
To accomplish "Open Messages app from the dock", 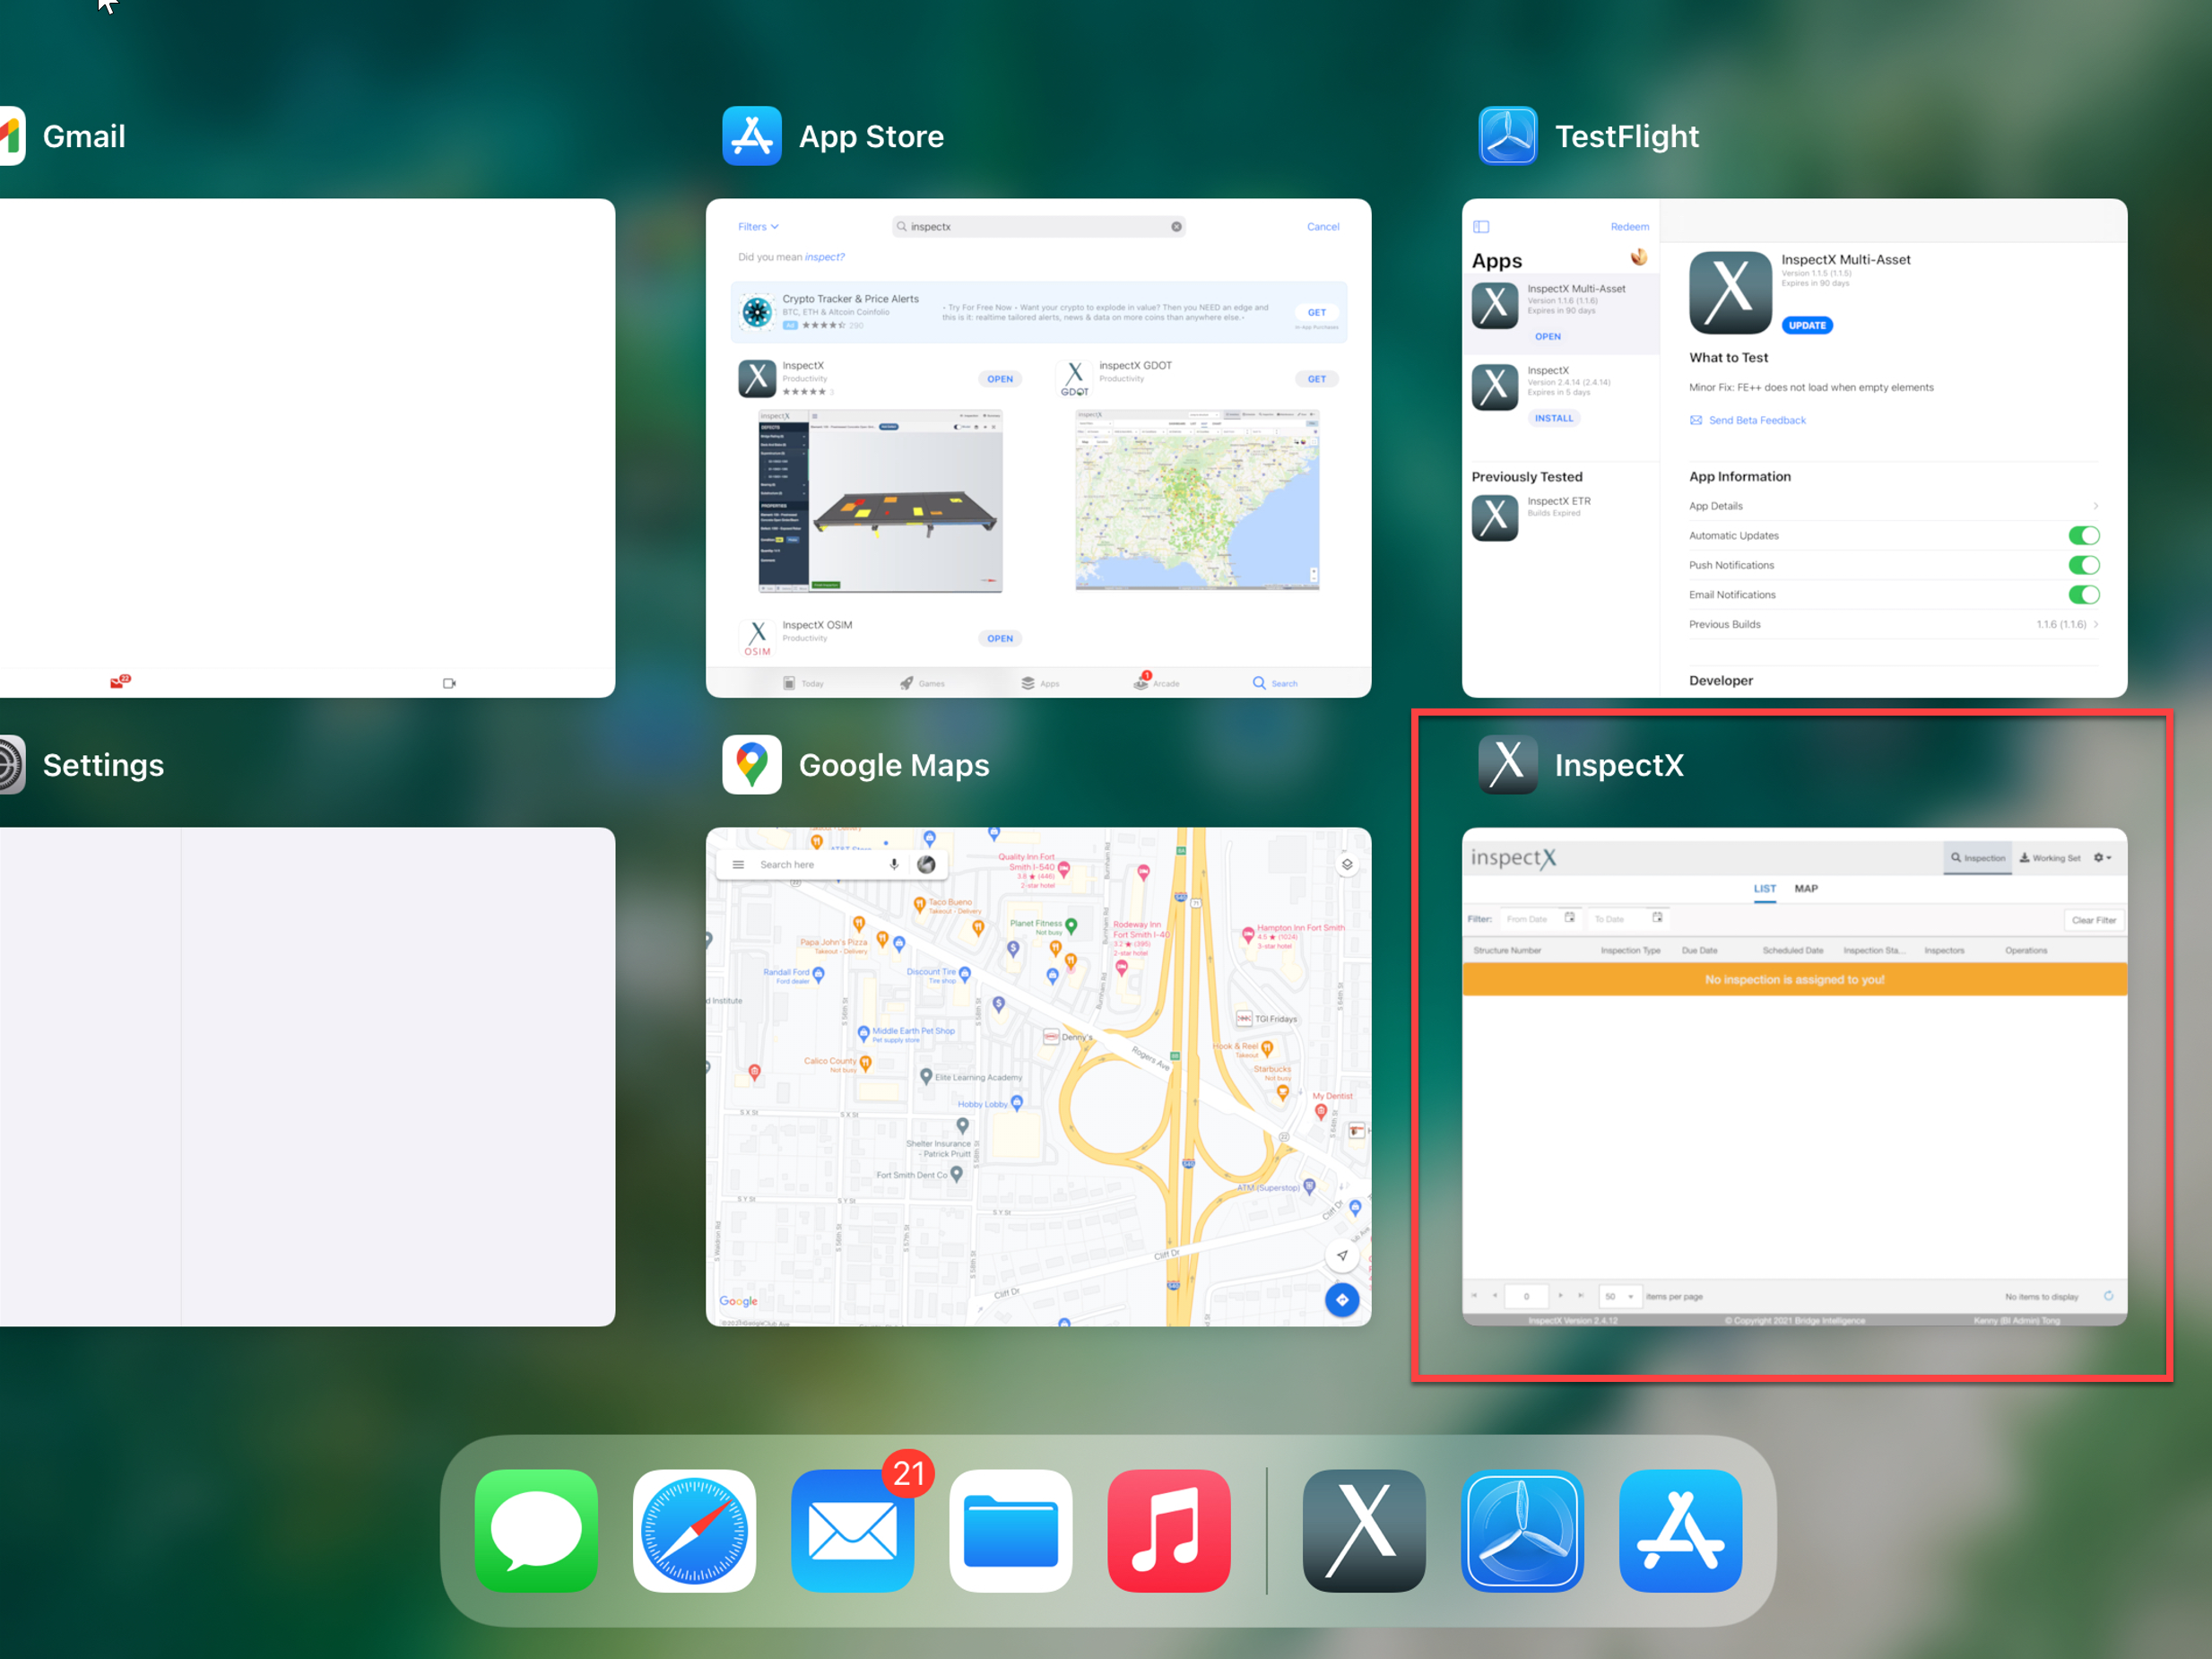I will click(536, 1530).
